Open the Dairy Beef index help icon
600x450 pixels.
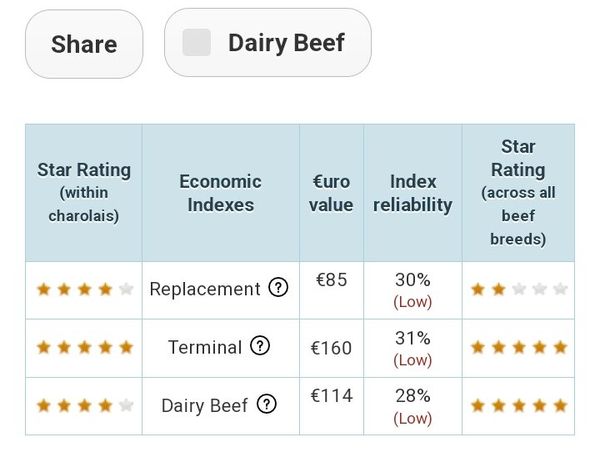pos(266,404)
